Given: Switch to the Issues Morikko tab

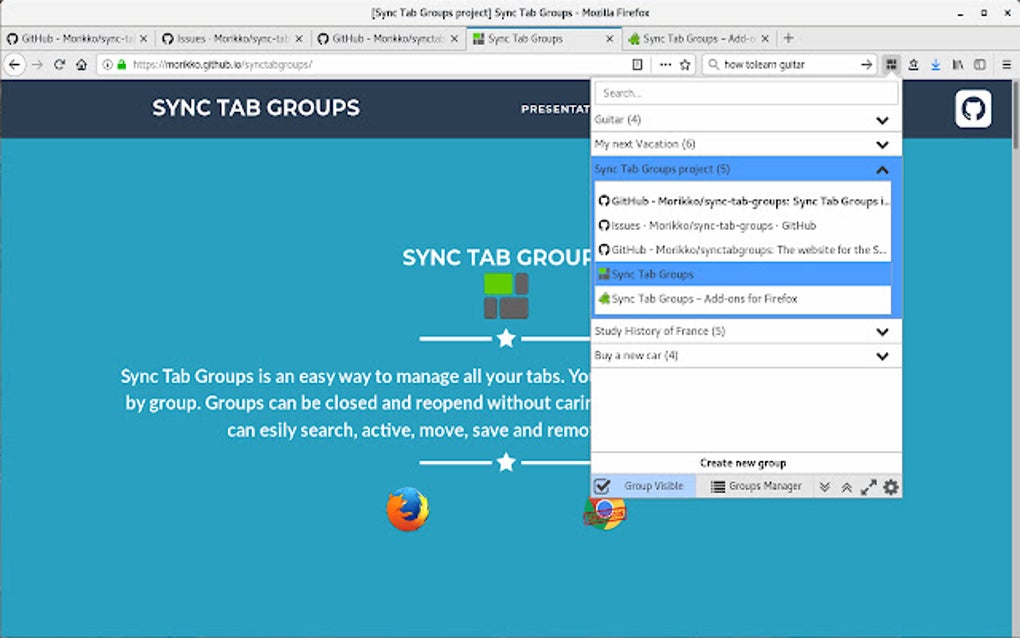Looking at the screenshot, I should (x=233, y=38).
